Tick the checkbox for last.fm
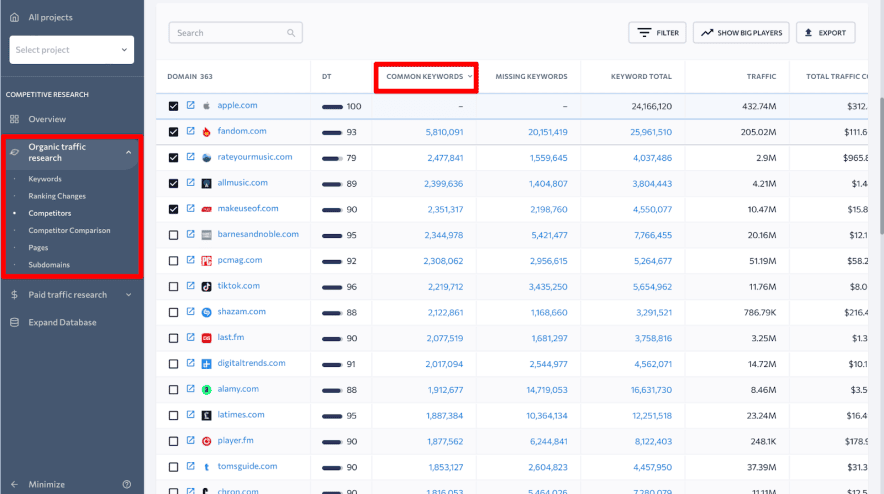 [174, 338]
